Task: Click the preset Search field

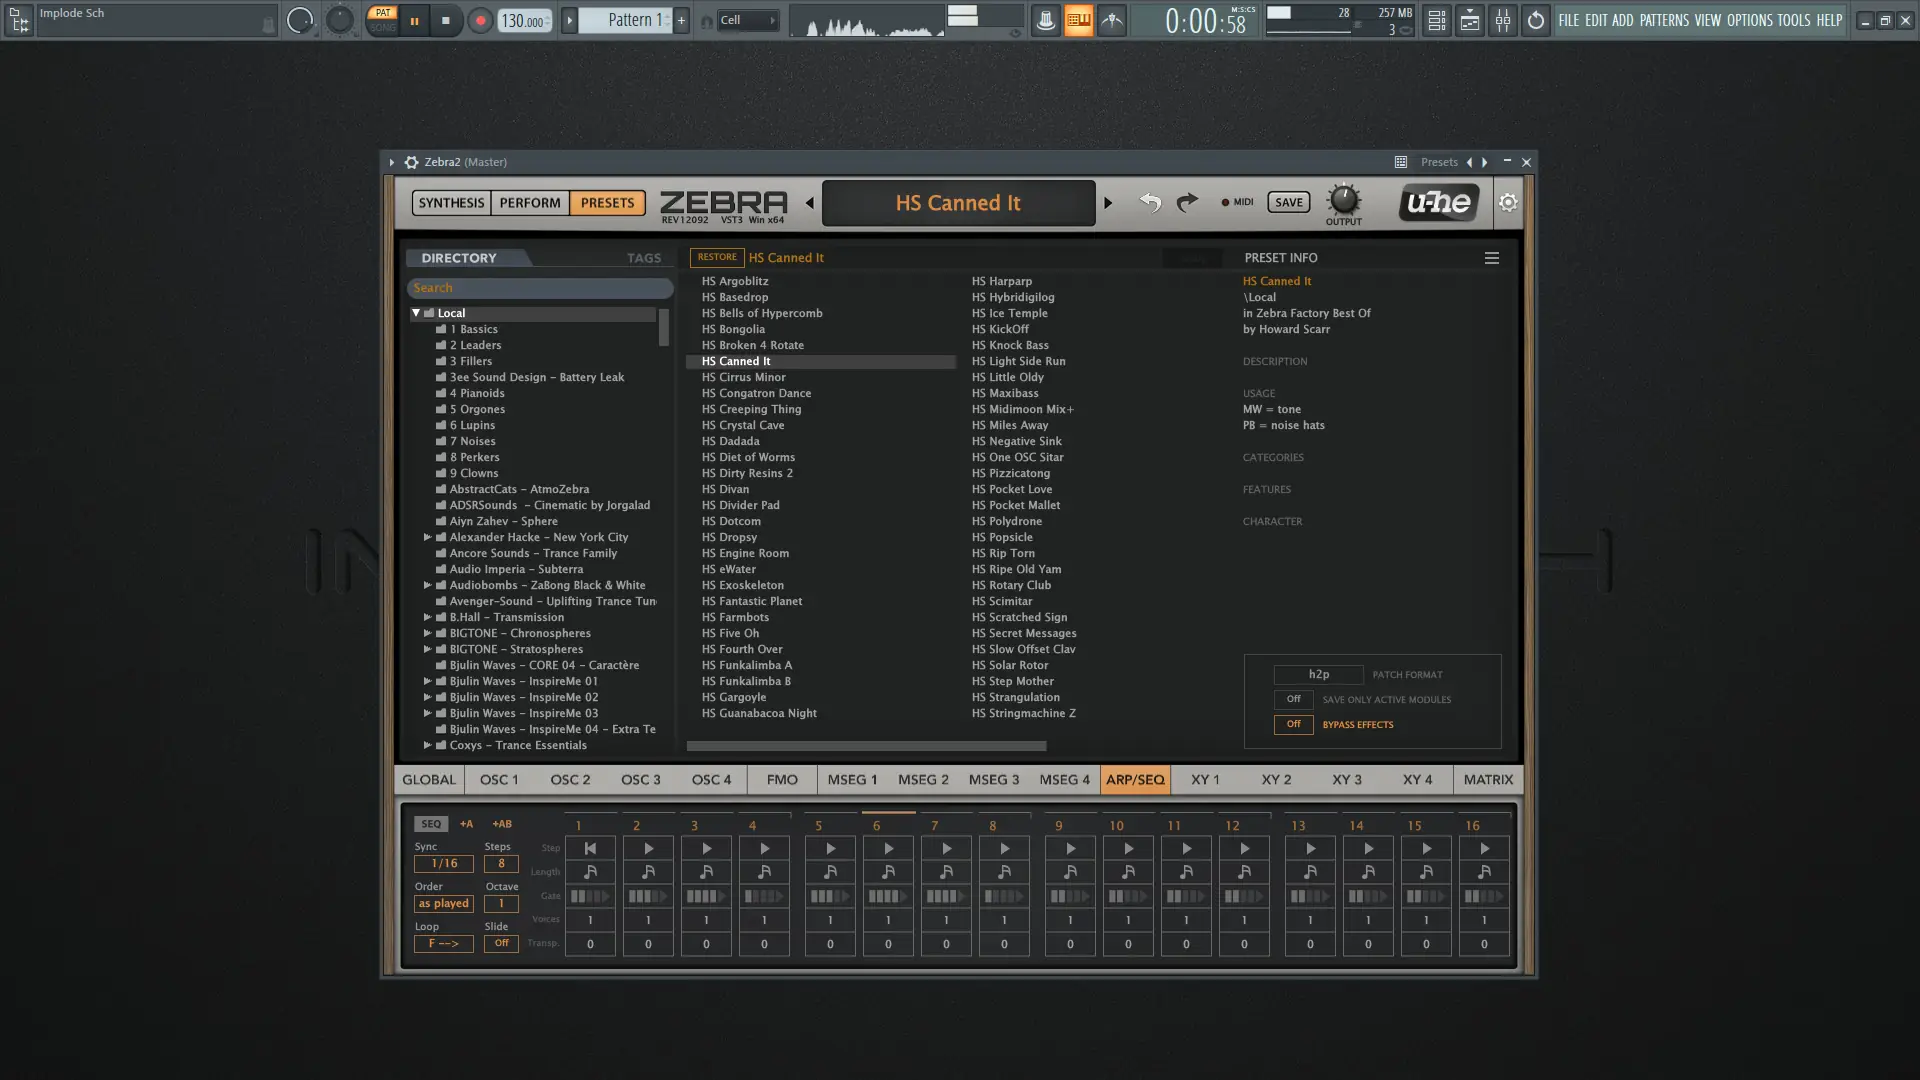Action: pos(540,288)
